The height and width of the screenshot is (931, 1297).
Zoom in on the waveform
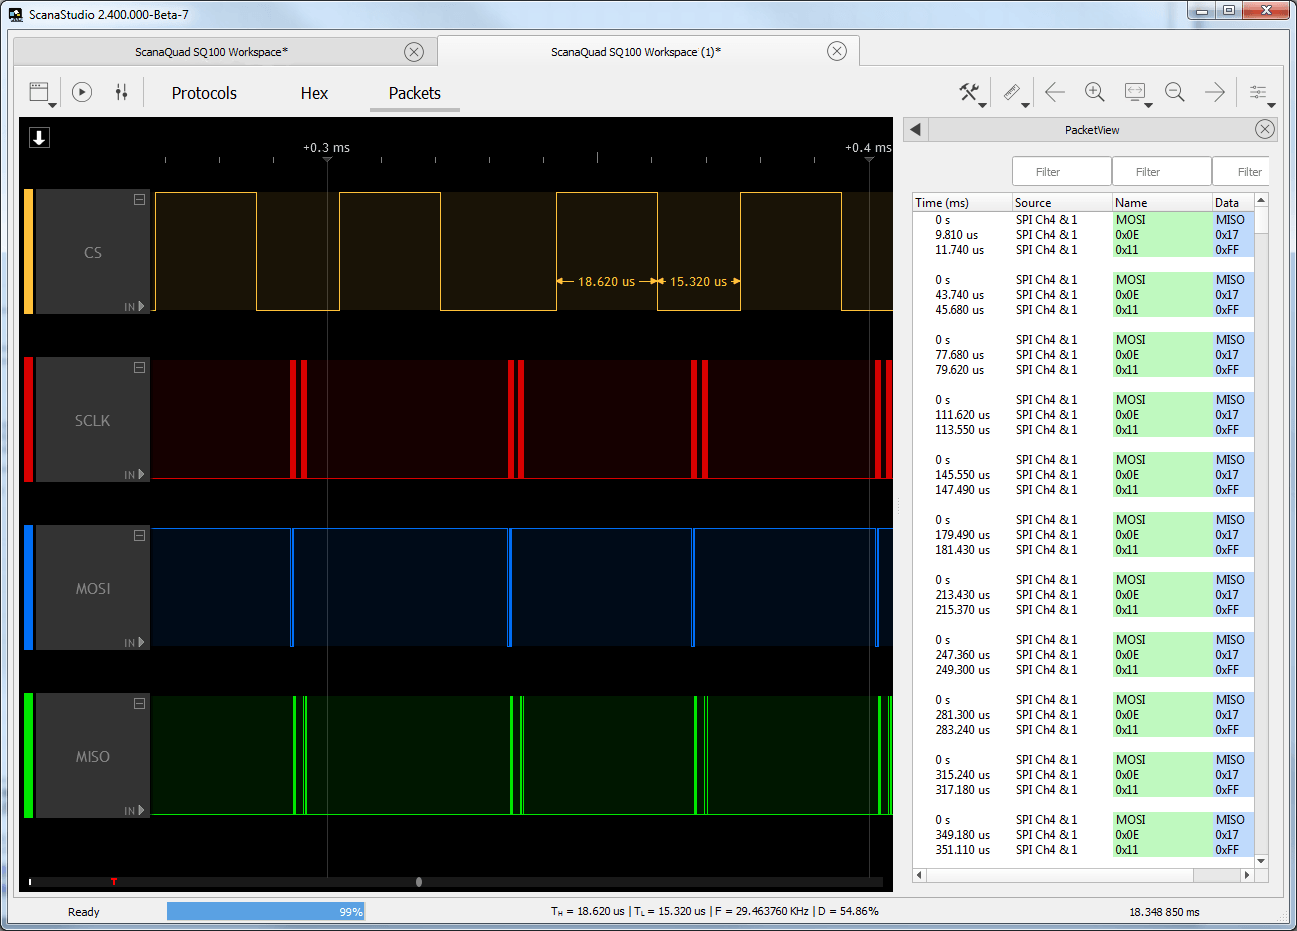pos(1095,92)
